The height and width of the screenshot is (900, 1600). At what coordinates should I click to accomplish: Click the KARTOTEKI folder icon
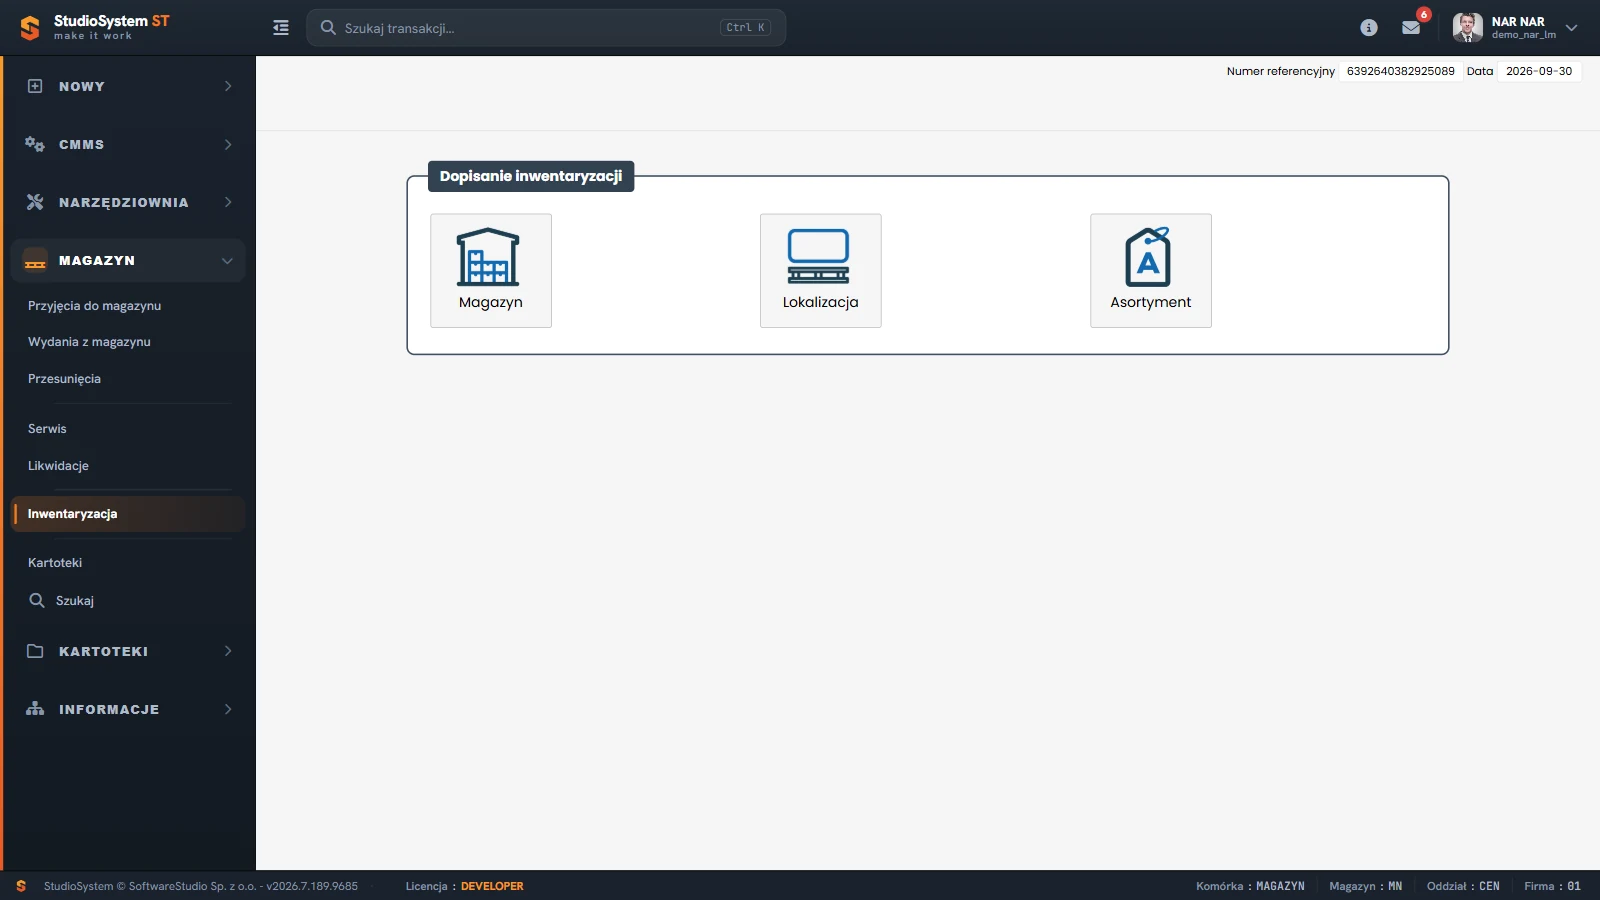coord(35,651)
